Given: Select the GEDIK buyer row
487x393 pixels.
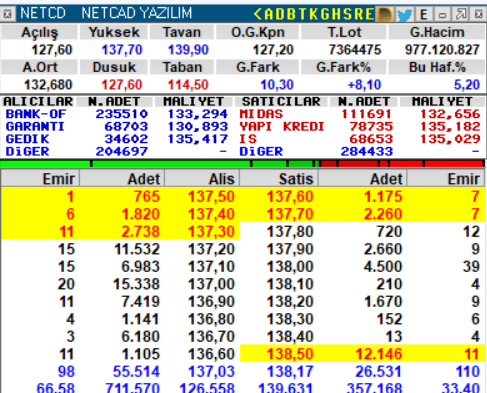Looking at the screenshot, I should (x=117, y=139).
